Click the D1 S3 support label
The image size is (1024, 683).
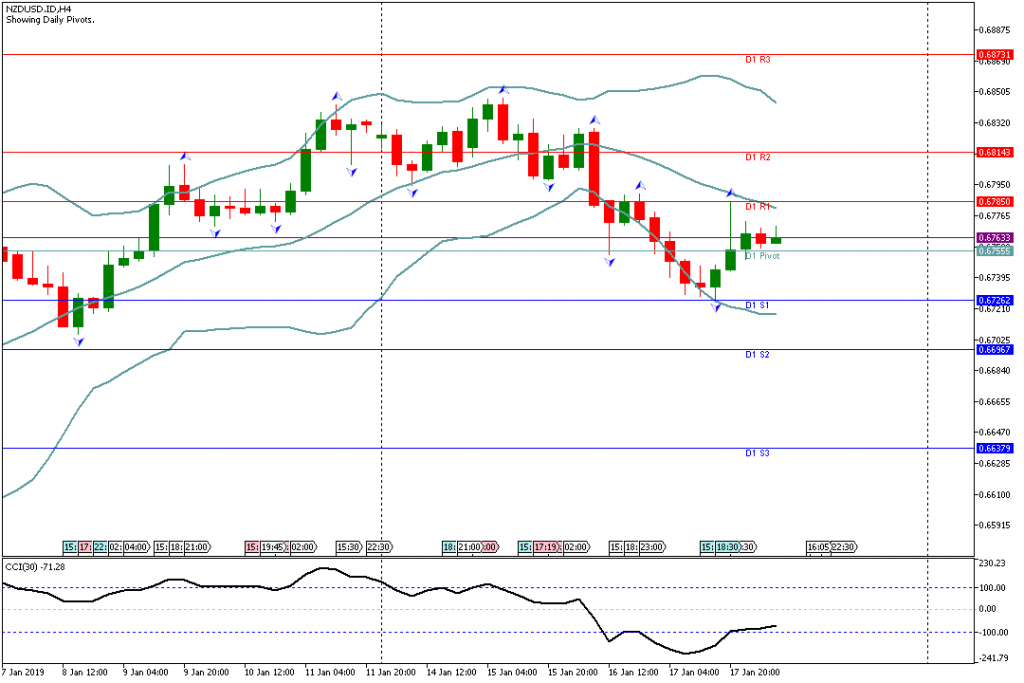[757, 454]
